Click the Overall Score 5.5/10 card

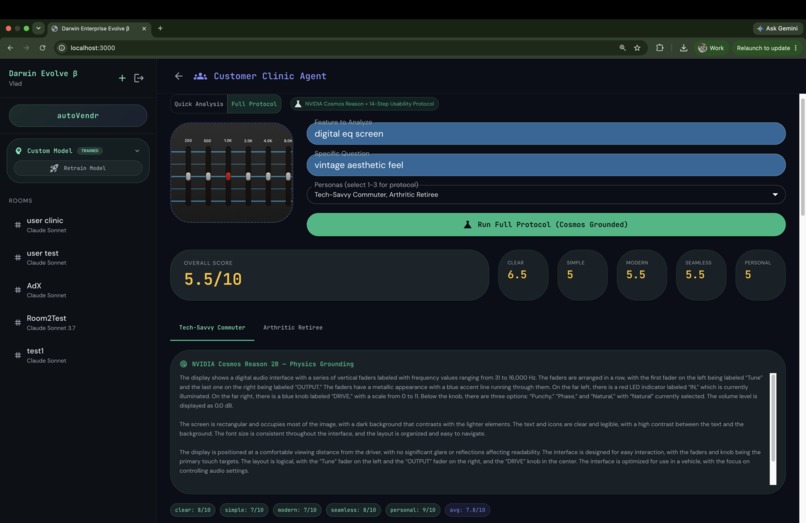pyautogui.click(x=329, y=275)
